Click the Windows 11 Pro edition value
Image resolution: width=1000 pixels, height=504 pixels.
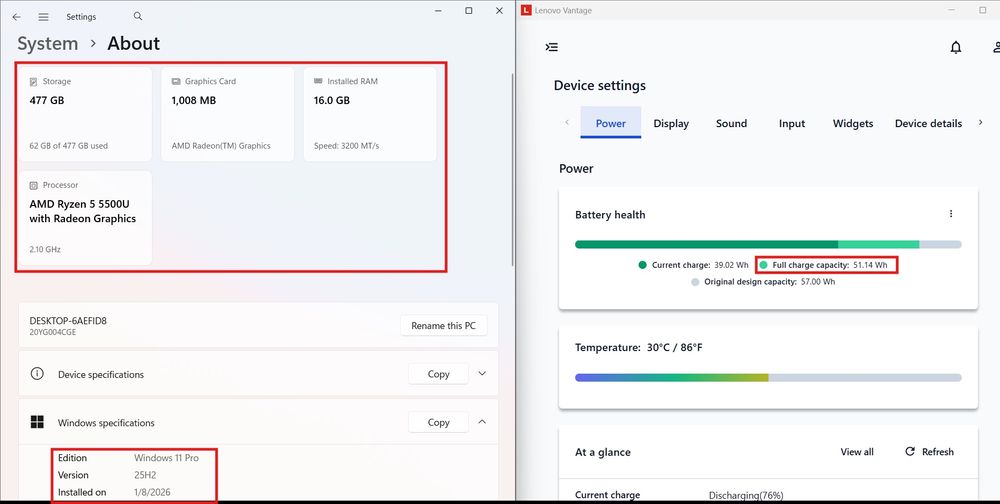[x=166, y=458]
